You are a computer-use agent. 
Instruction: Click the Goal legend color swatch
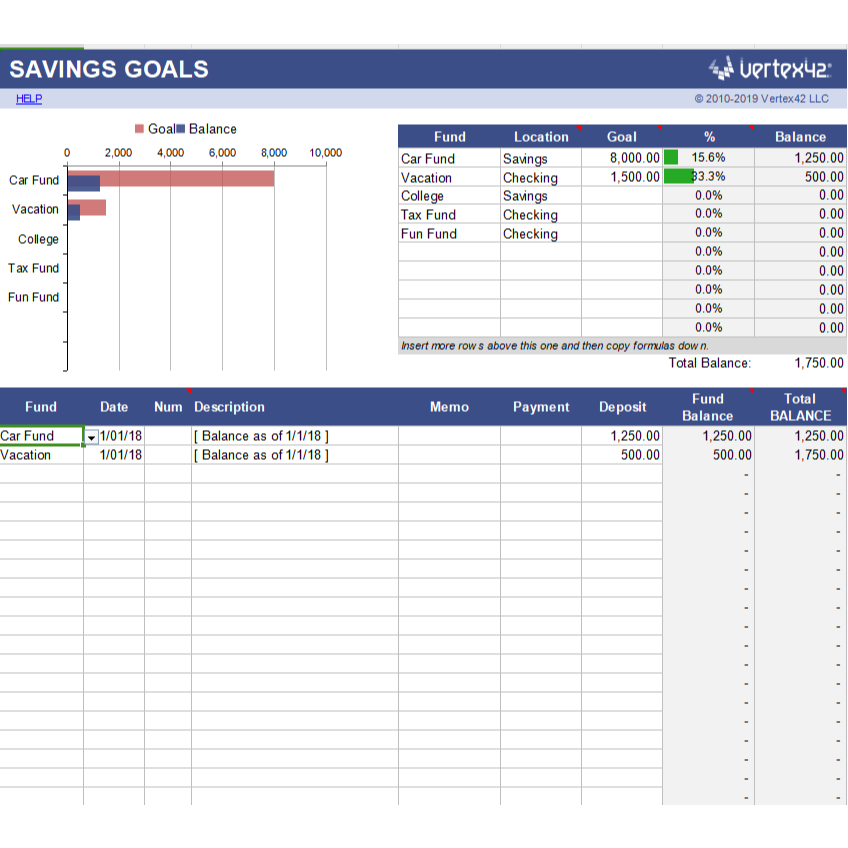pos(140,129)
